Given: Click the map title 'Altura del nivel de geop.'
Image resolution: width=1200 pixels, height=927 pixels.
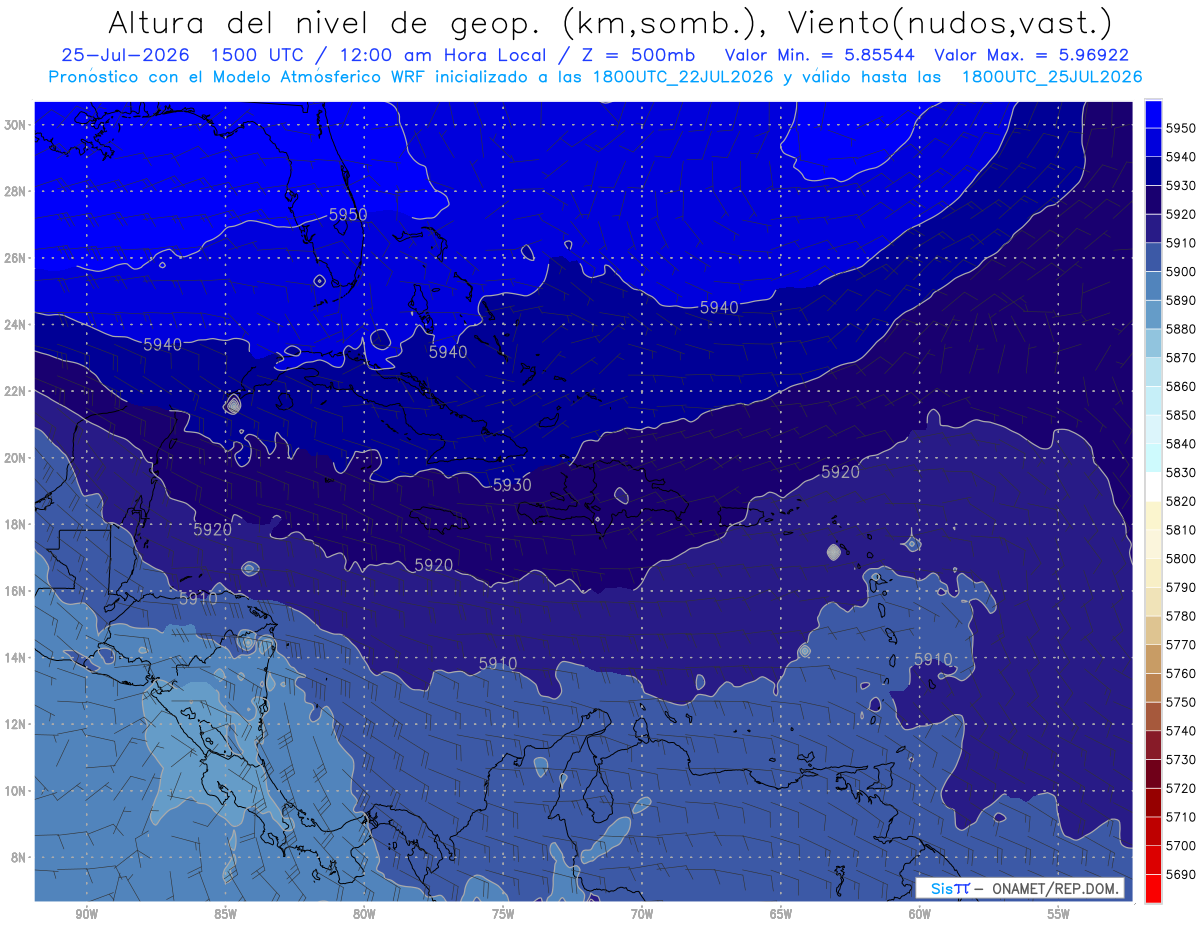Looking at the screenshot, I should [326, 22].
